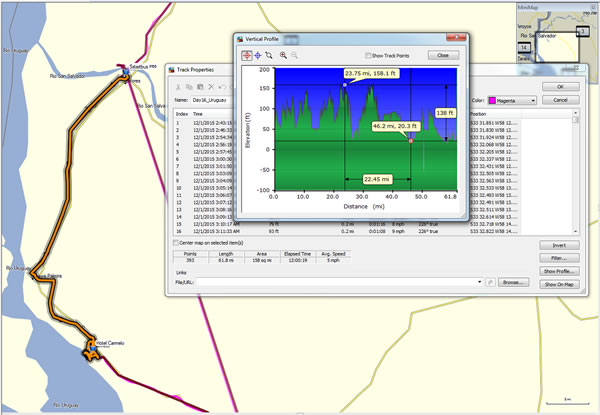Click Browse... for a link file
The image size is (600, 415).
point(514,282)
